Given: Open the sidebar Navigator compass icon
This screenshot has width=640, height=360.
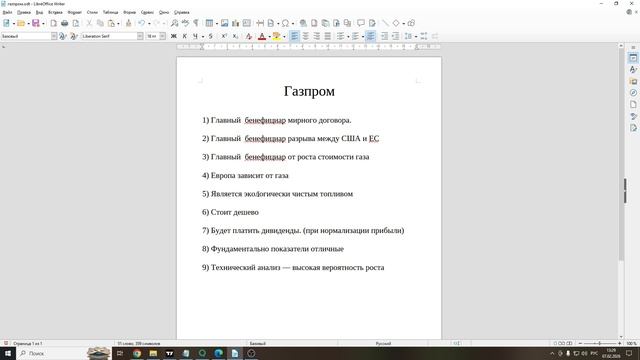Looking at the screenshot, I should (633, 93).
